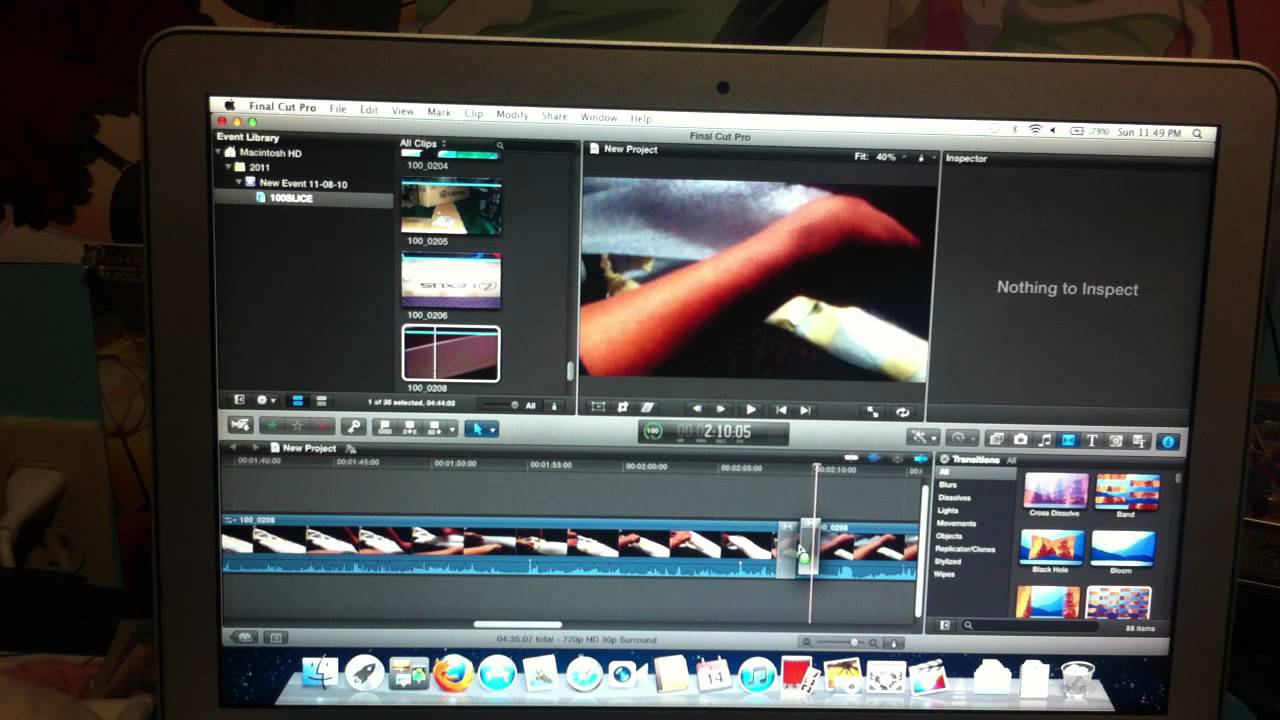The width and height of the screenshot is (1280, 720).
Task: Toggle the Event Library sidebar button
Action: tap(239, 399)
